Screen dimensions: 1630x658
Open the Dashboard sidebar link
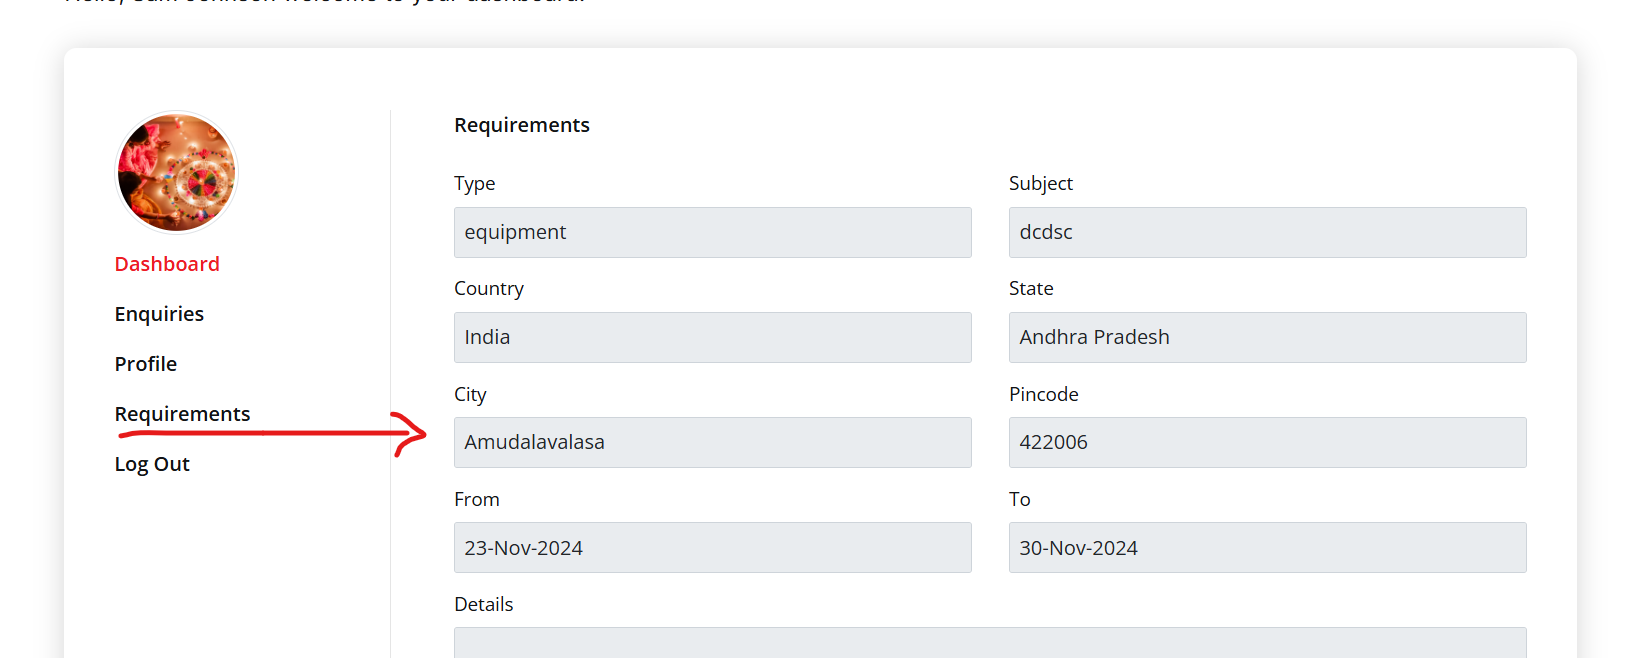tap(167, 264)
